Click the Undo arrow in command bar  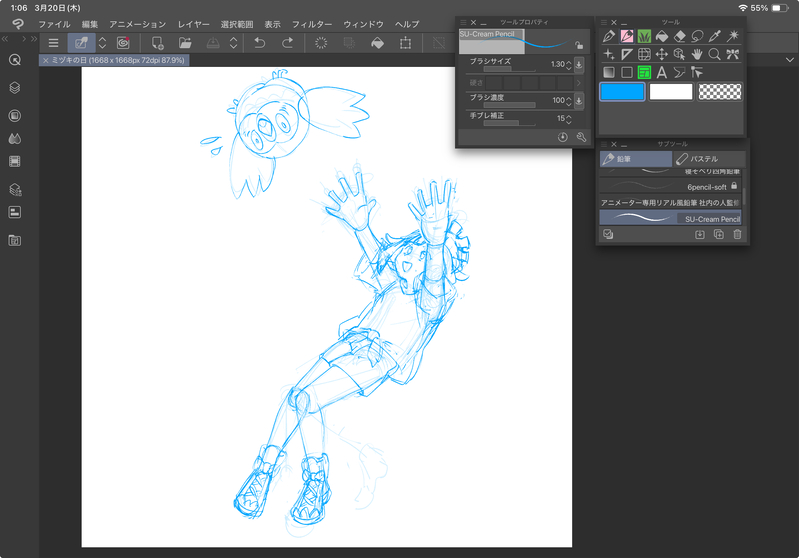pyautogui.click(x=260, y=43)
